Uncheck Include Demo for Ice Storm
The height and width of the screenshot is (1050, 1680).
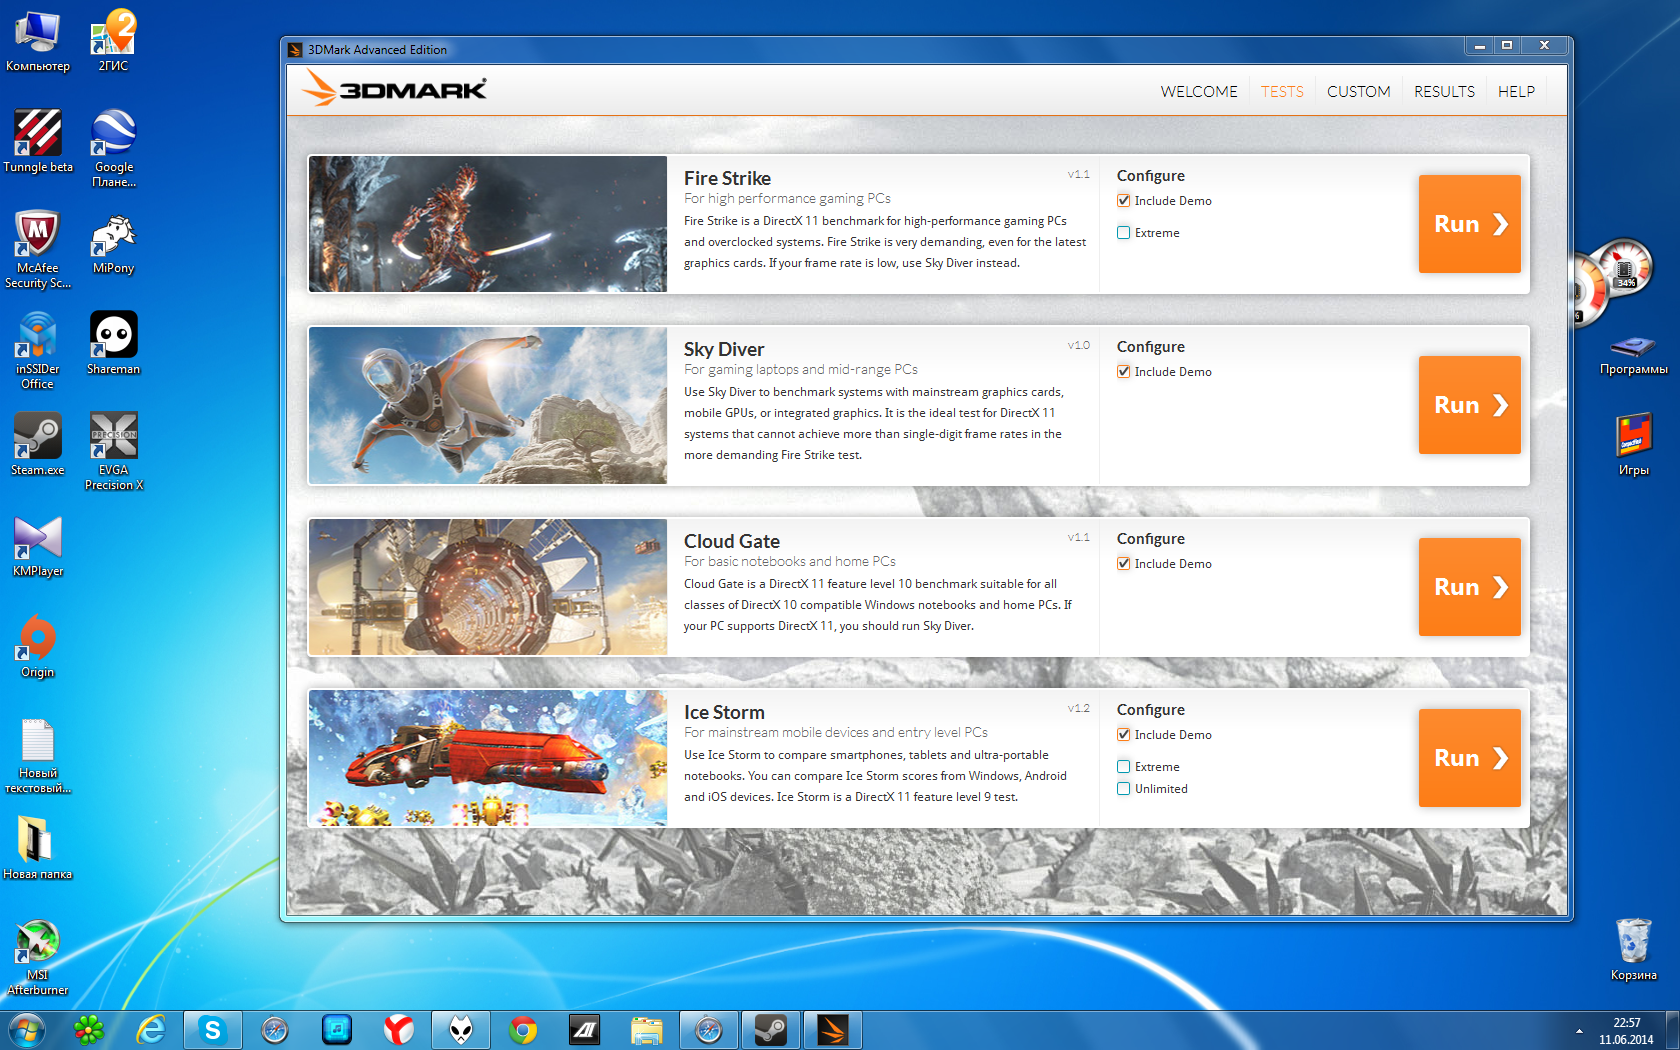coord(1124,735)
